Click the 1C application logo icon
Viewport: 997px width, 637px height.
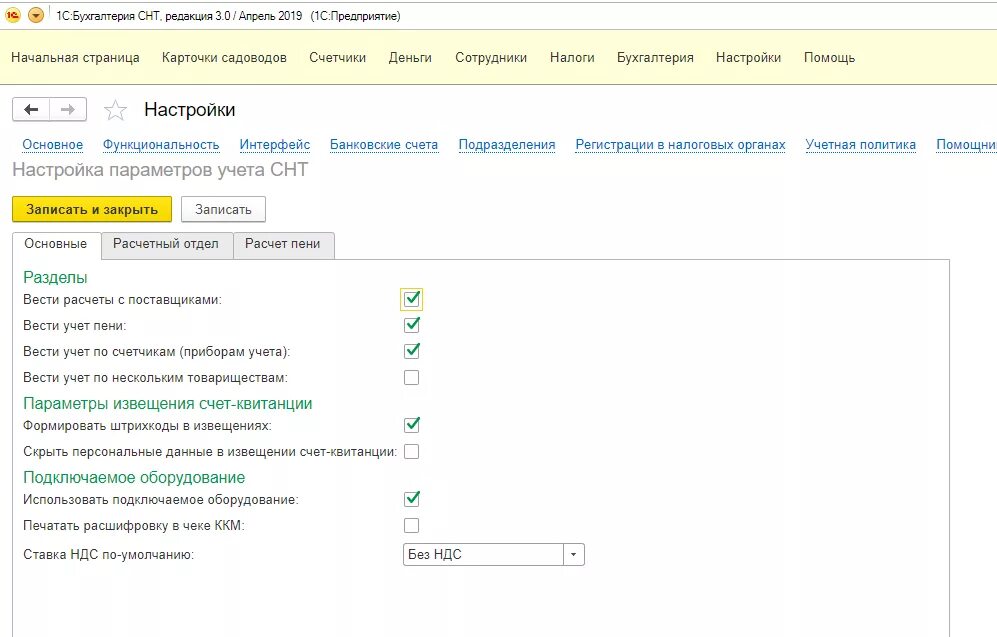pos(13,15)
